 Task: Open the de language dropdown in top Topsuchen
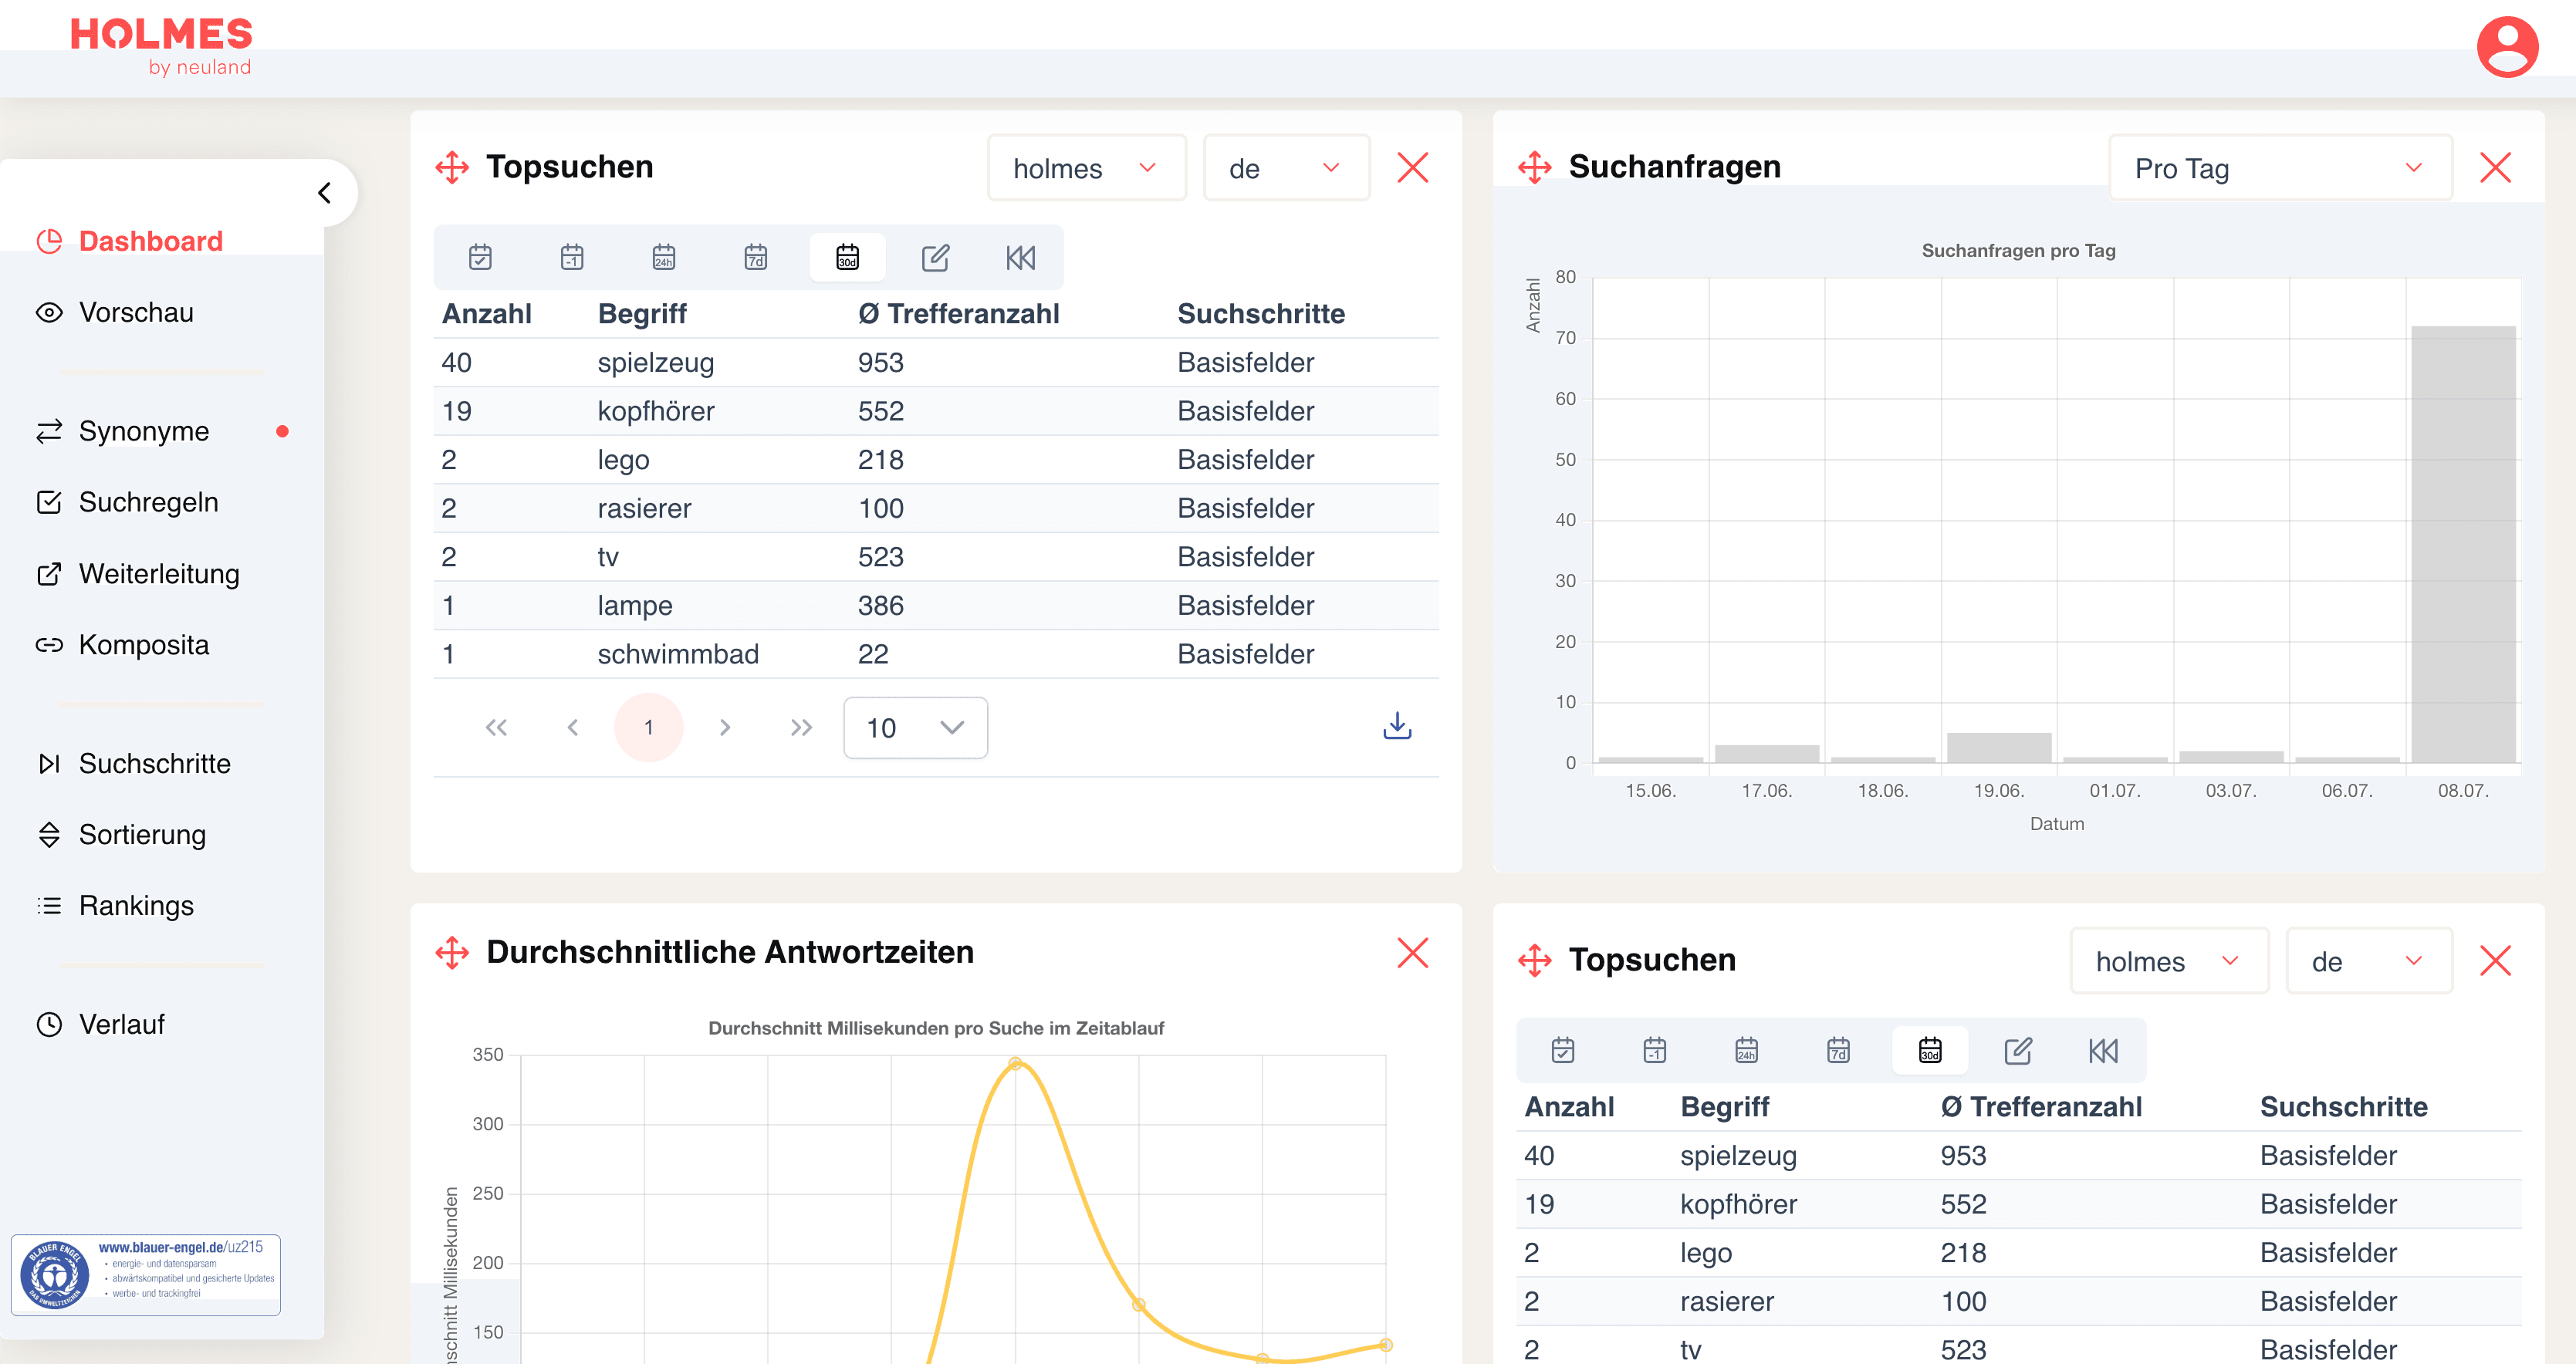pos(1286,168)
